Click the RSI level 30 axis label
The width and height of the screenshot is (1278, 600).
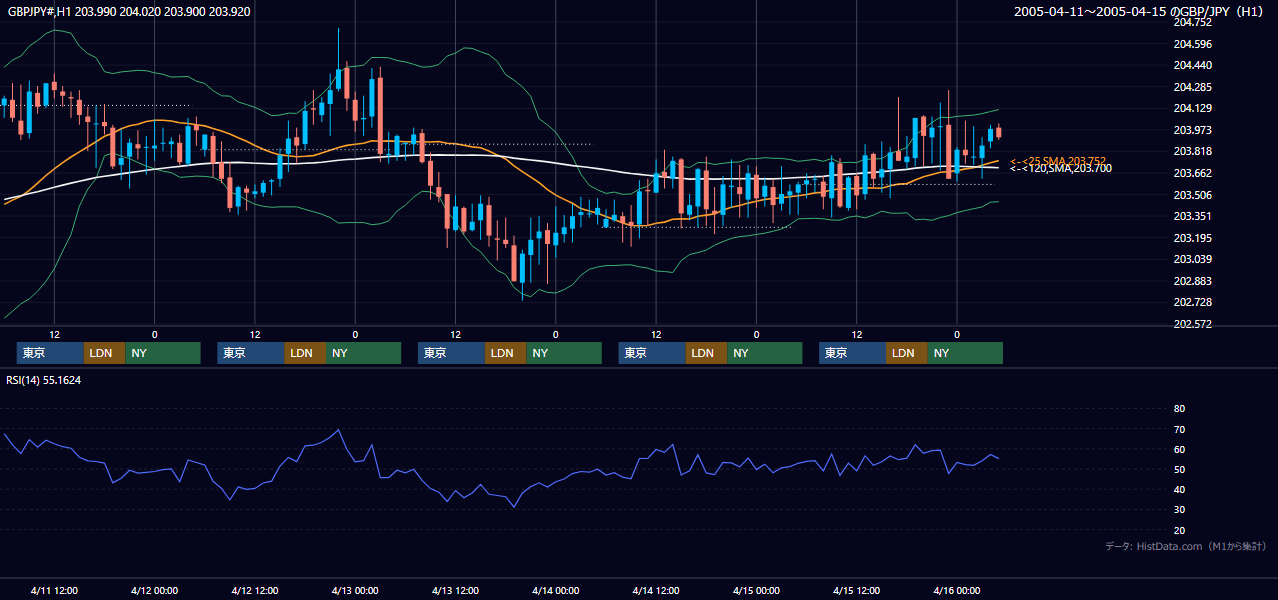(x=1179, y=509)
